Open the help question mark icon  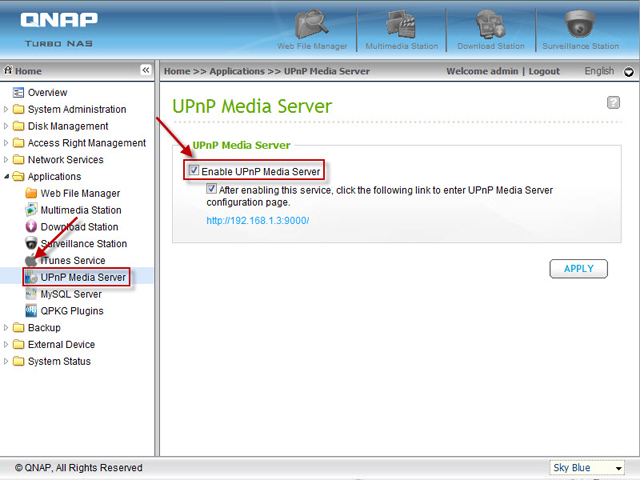click(613, 102)
